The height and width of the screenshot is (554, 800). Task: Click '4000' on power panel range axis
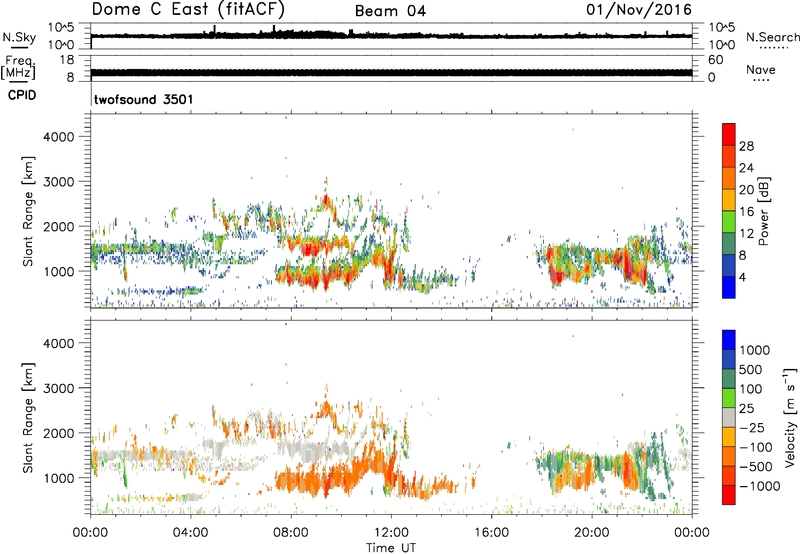pyautogui.click(x=59, y=137)
